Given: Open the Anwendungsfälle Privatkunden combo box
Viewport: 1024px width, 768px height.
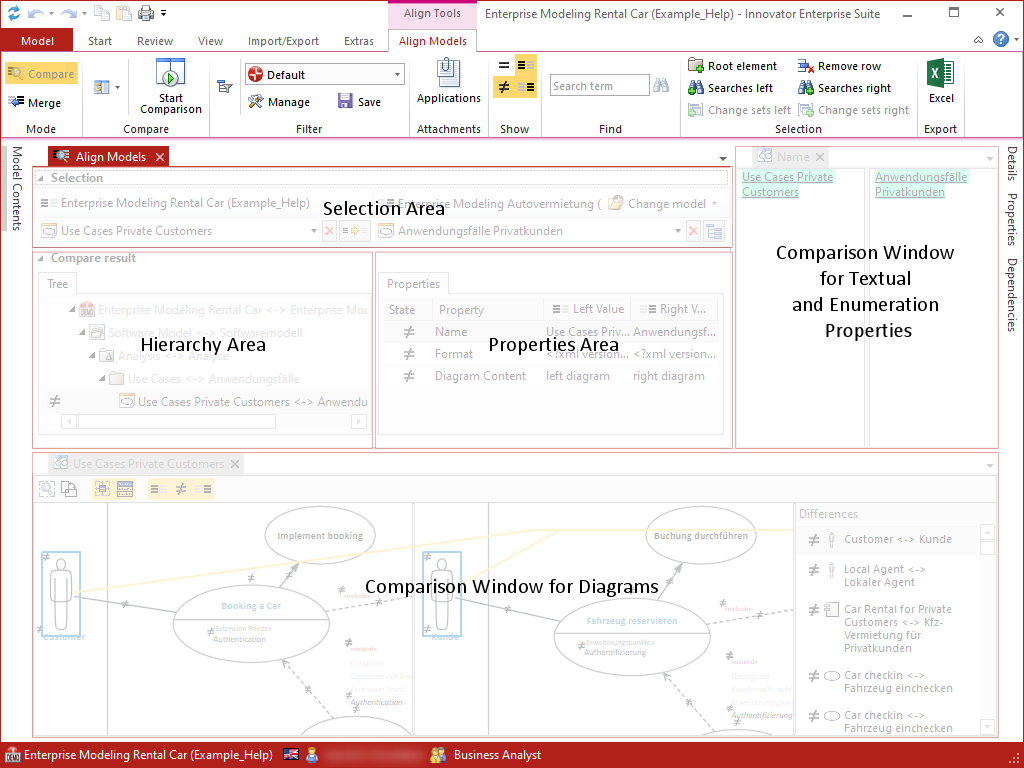Looking at the screenshot, I should point(530,231).
